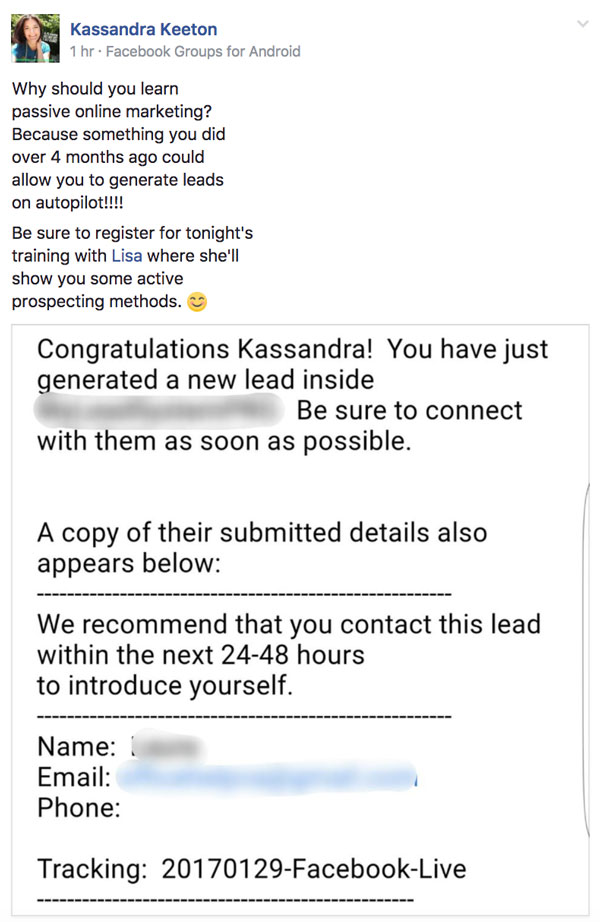Image resolution: width=600 pixels, height=922 pixels.
Task: Open the 'Facebook Groups for Android' link
Action: tap(203, 52)
